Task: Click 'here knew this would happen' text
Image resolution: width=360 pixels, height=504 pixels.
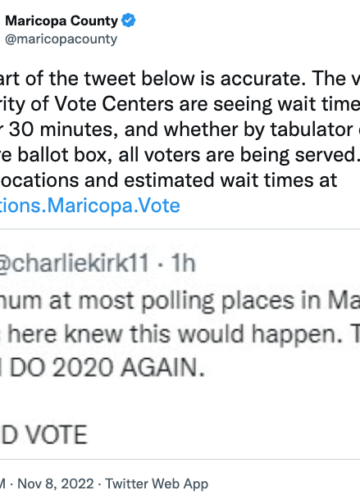Action: coord(180,334)
